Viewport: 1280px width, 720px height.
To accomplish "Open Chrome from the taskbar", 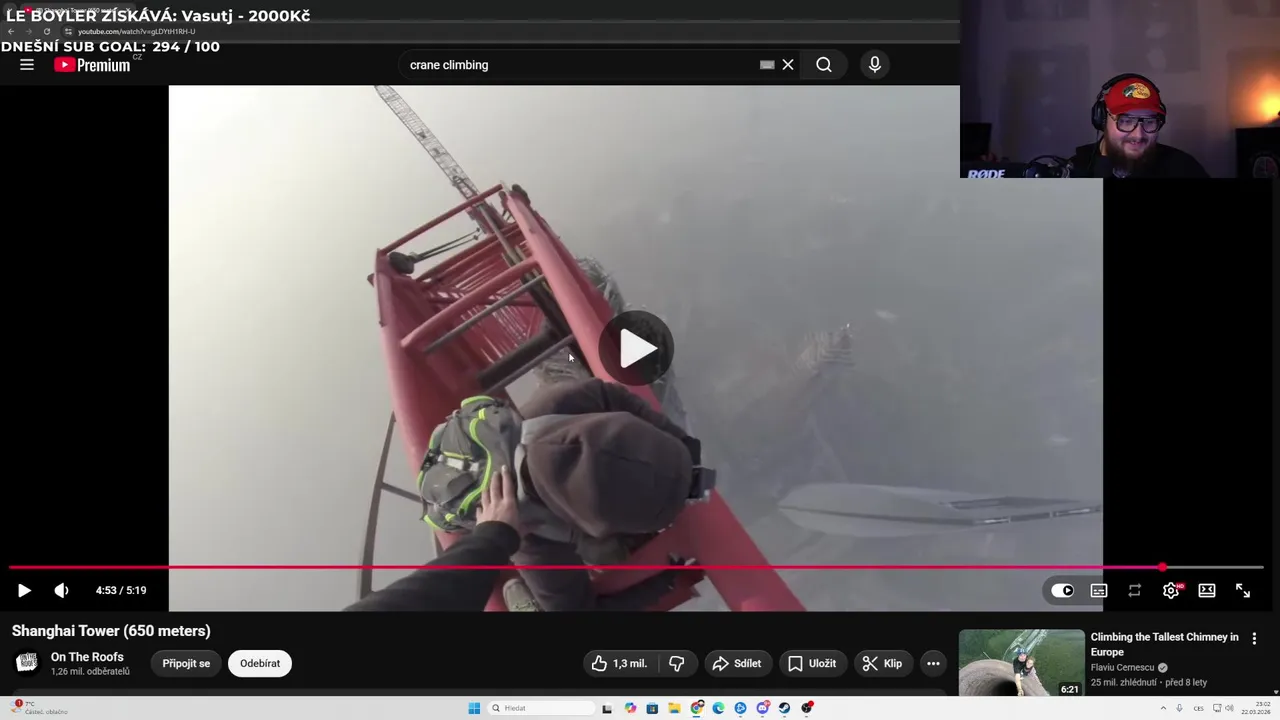I will click(697, 708).
